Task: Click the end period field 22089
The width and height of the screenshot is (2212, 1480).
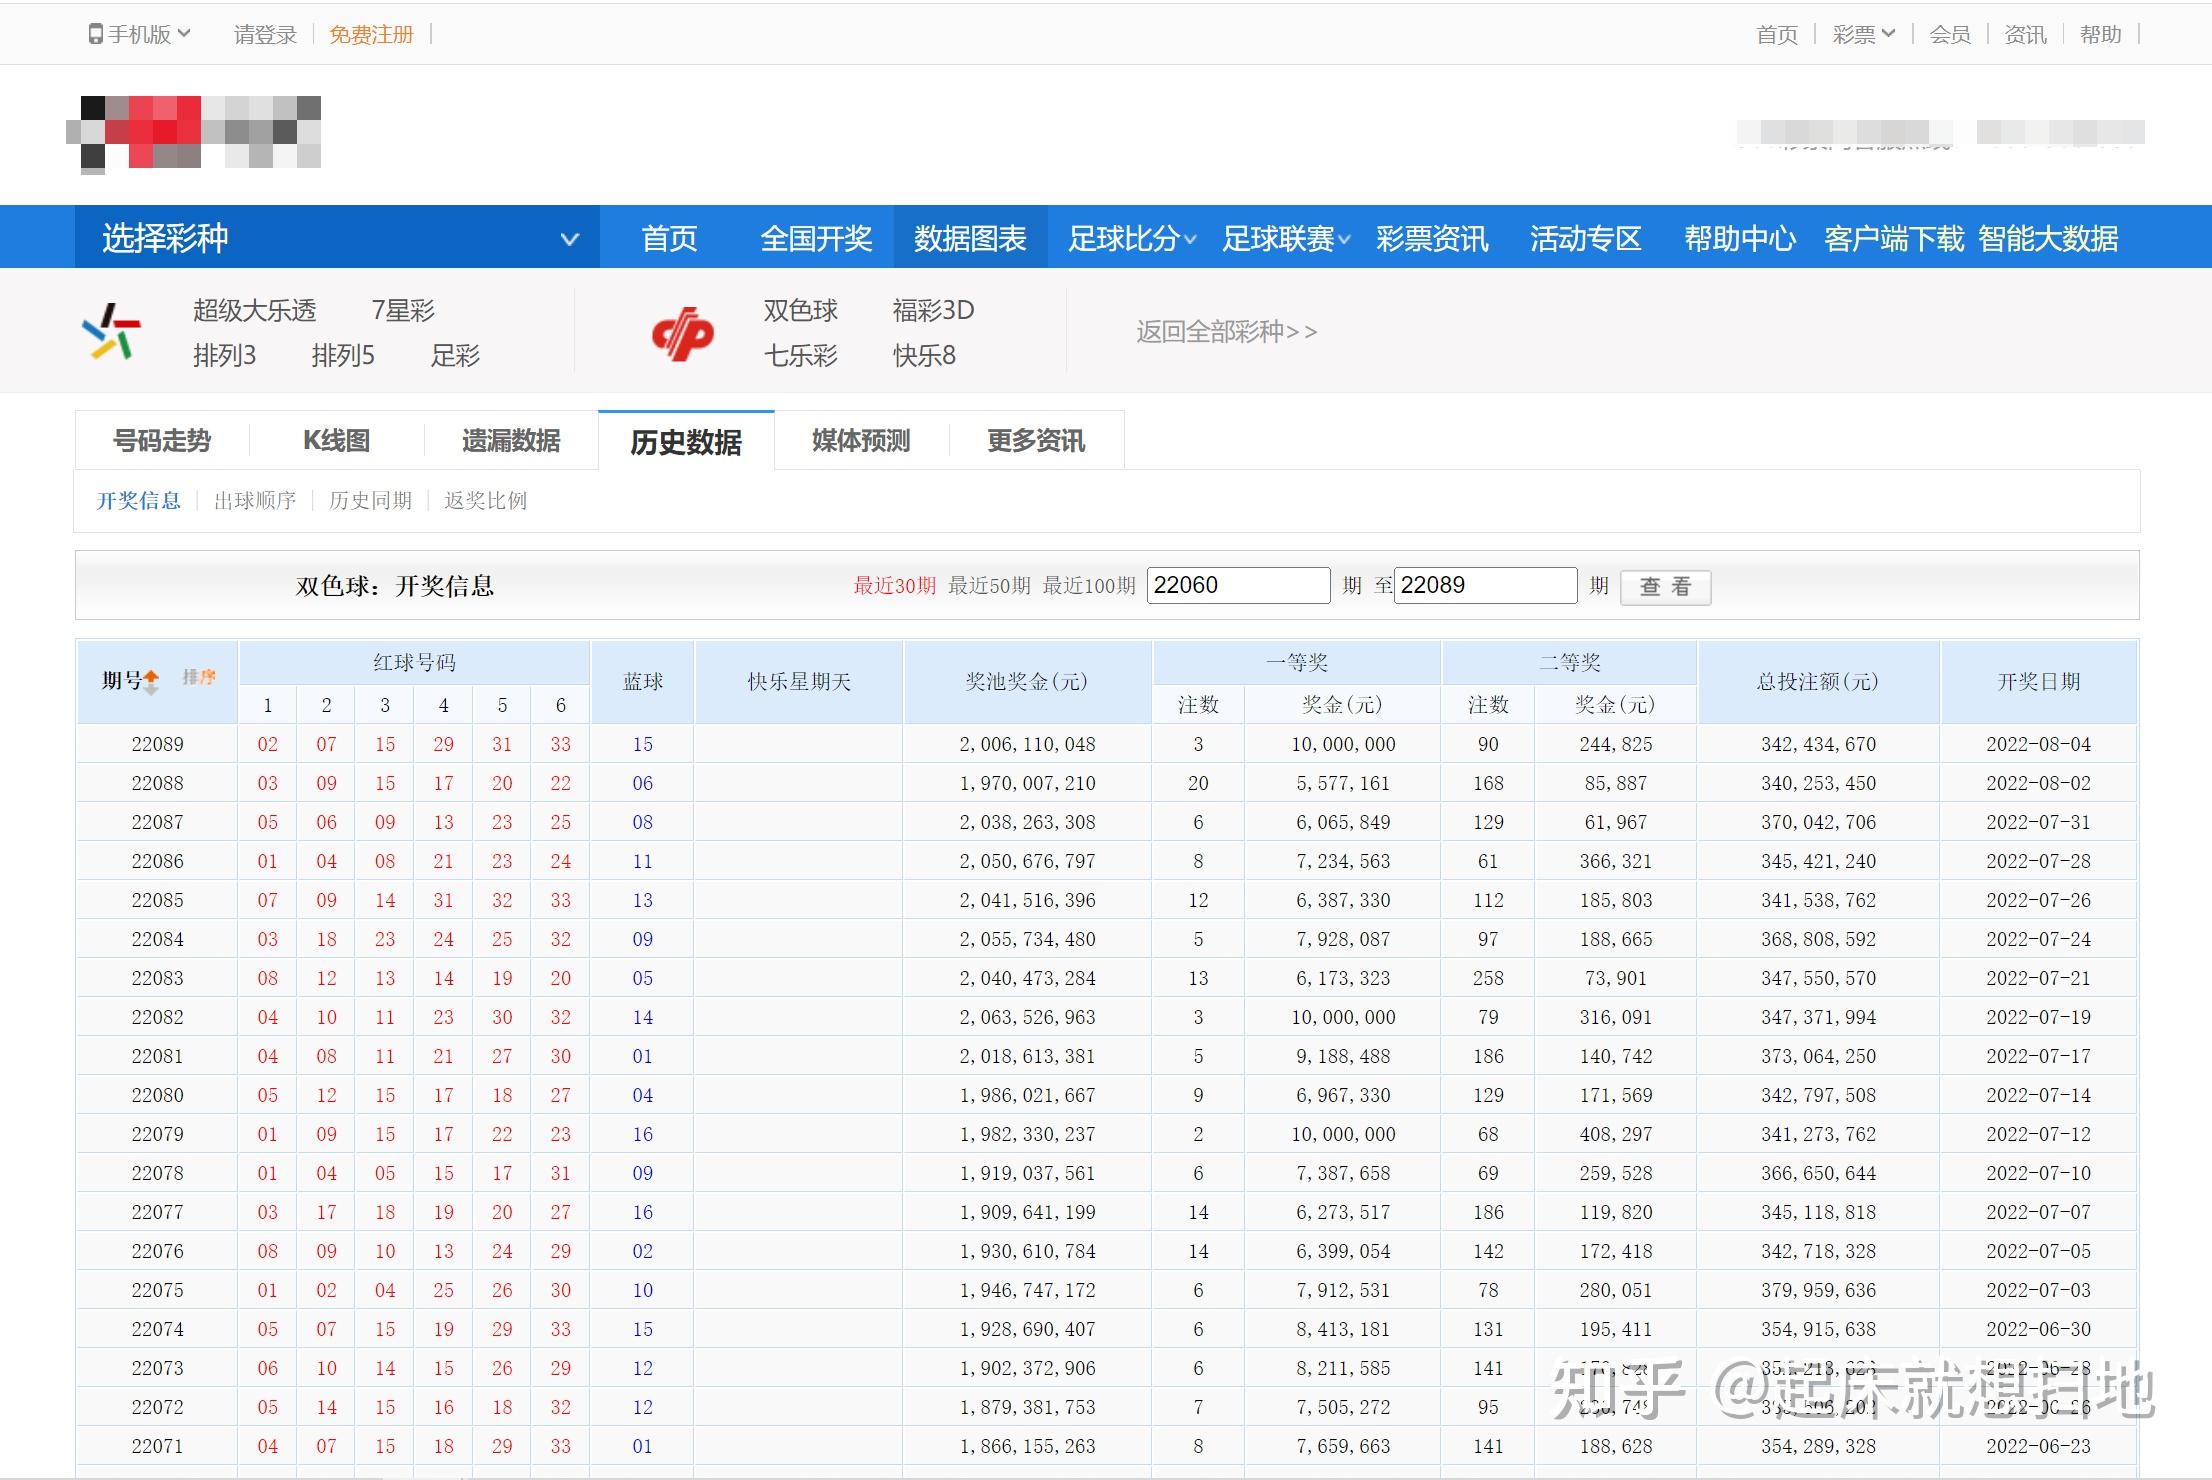Action: pos(1486,585)
